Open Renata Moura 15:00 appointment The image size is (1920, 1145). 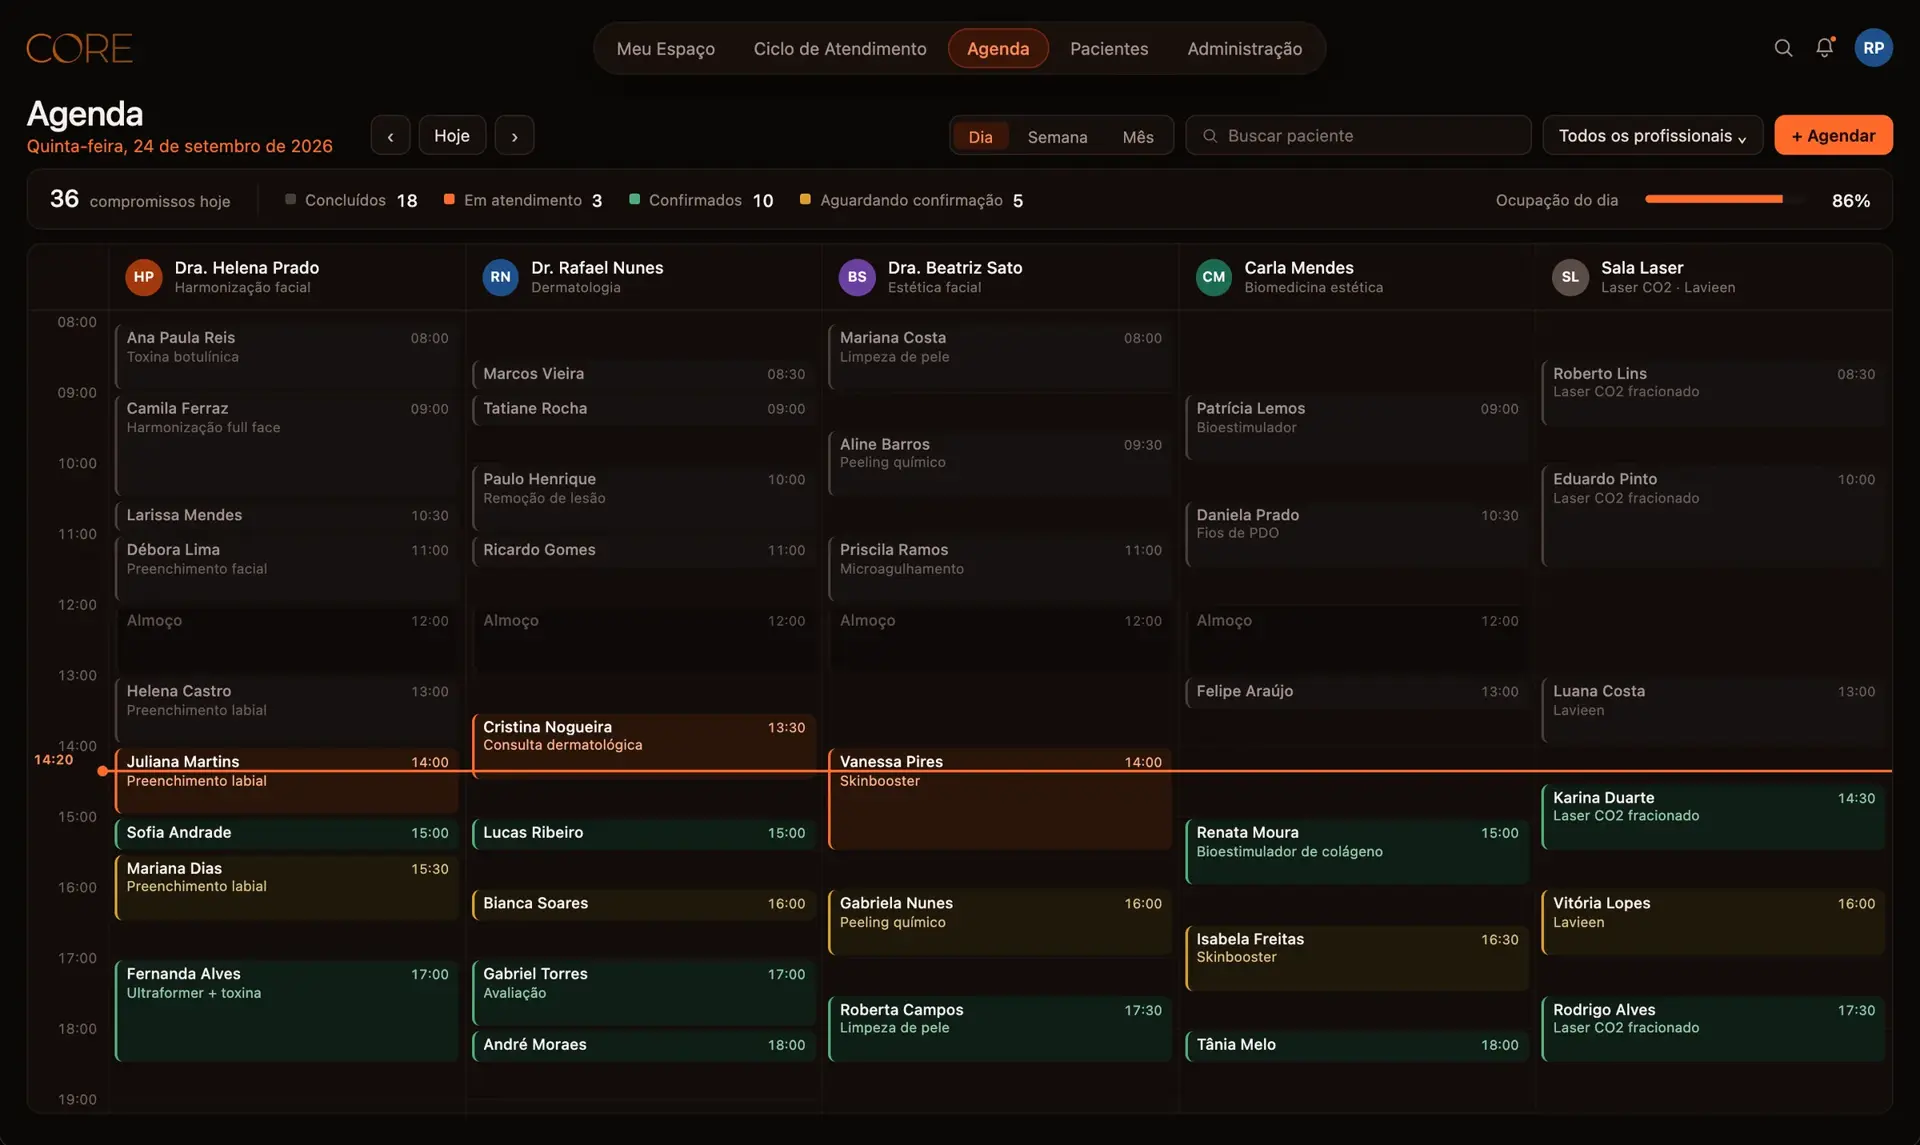pyautogui.click(x=1357, y=851)
